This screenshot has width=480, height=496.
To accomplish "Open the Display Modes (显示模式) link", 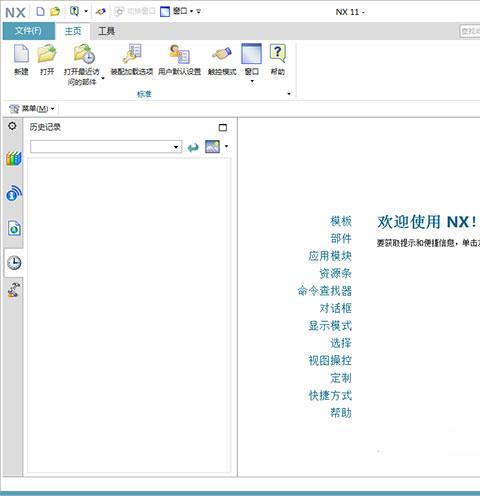I will (x=330, y=326).
